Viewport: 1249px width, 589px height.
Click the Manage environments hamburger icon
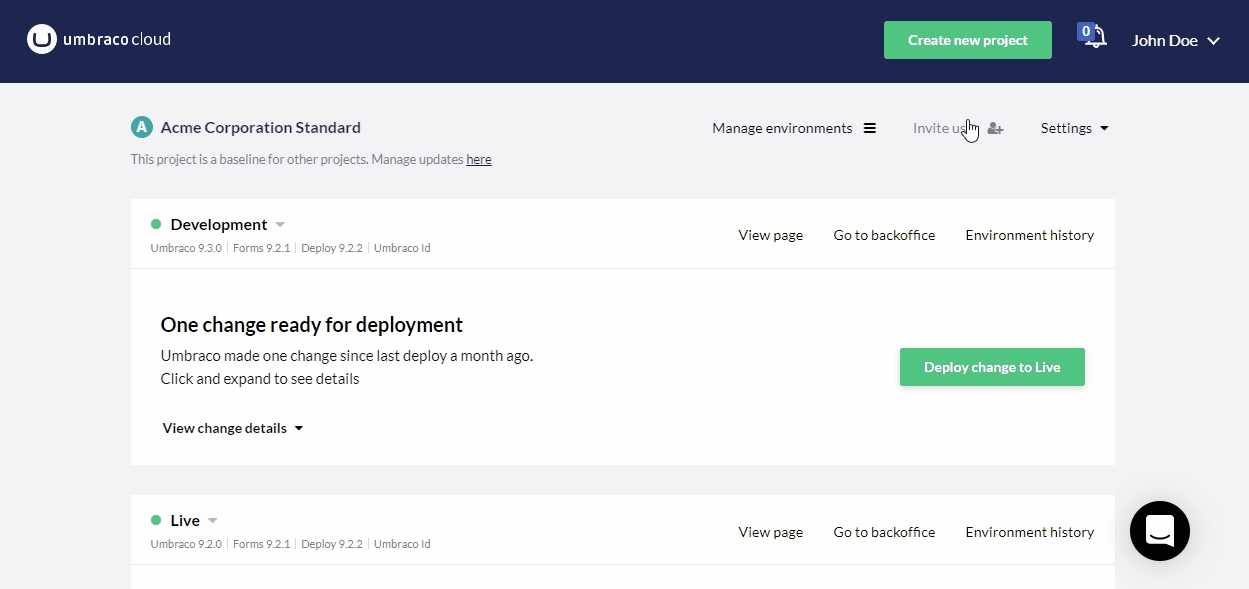870,128
